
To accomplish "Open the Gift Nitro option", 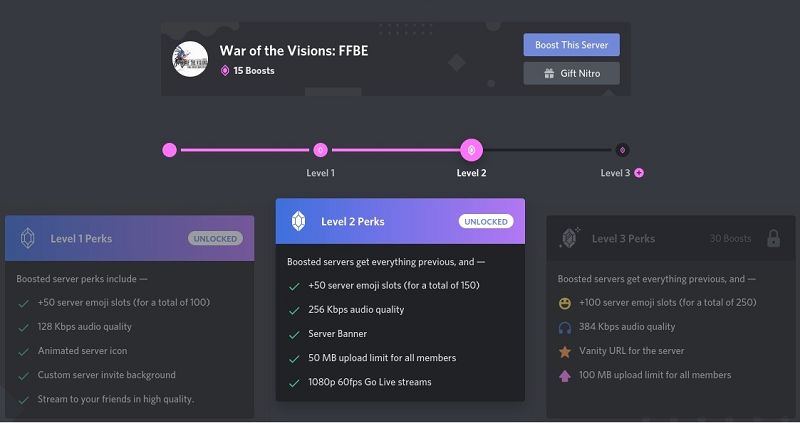I will 571,73.
